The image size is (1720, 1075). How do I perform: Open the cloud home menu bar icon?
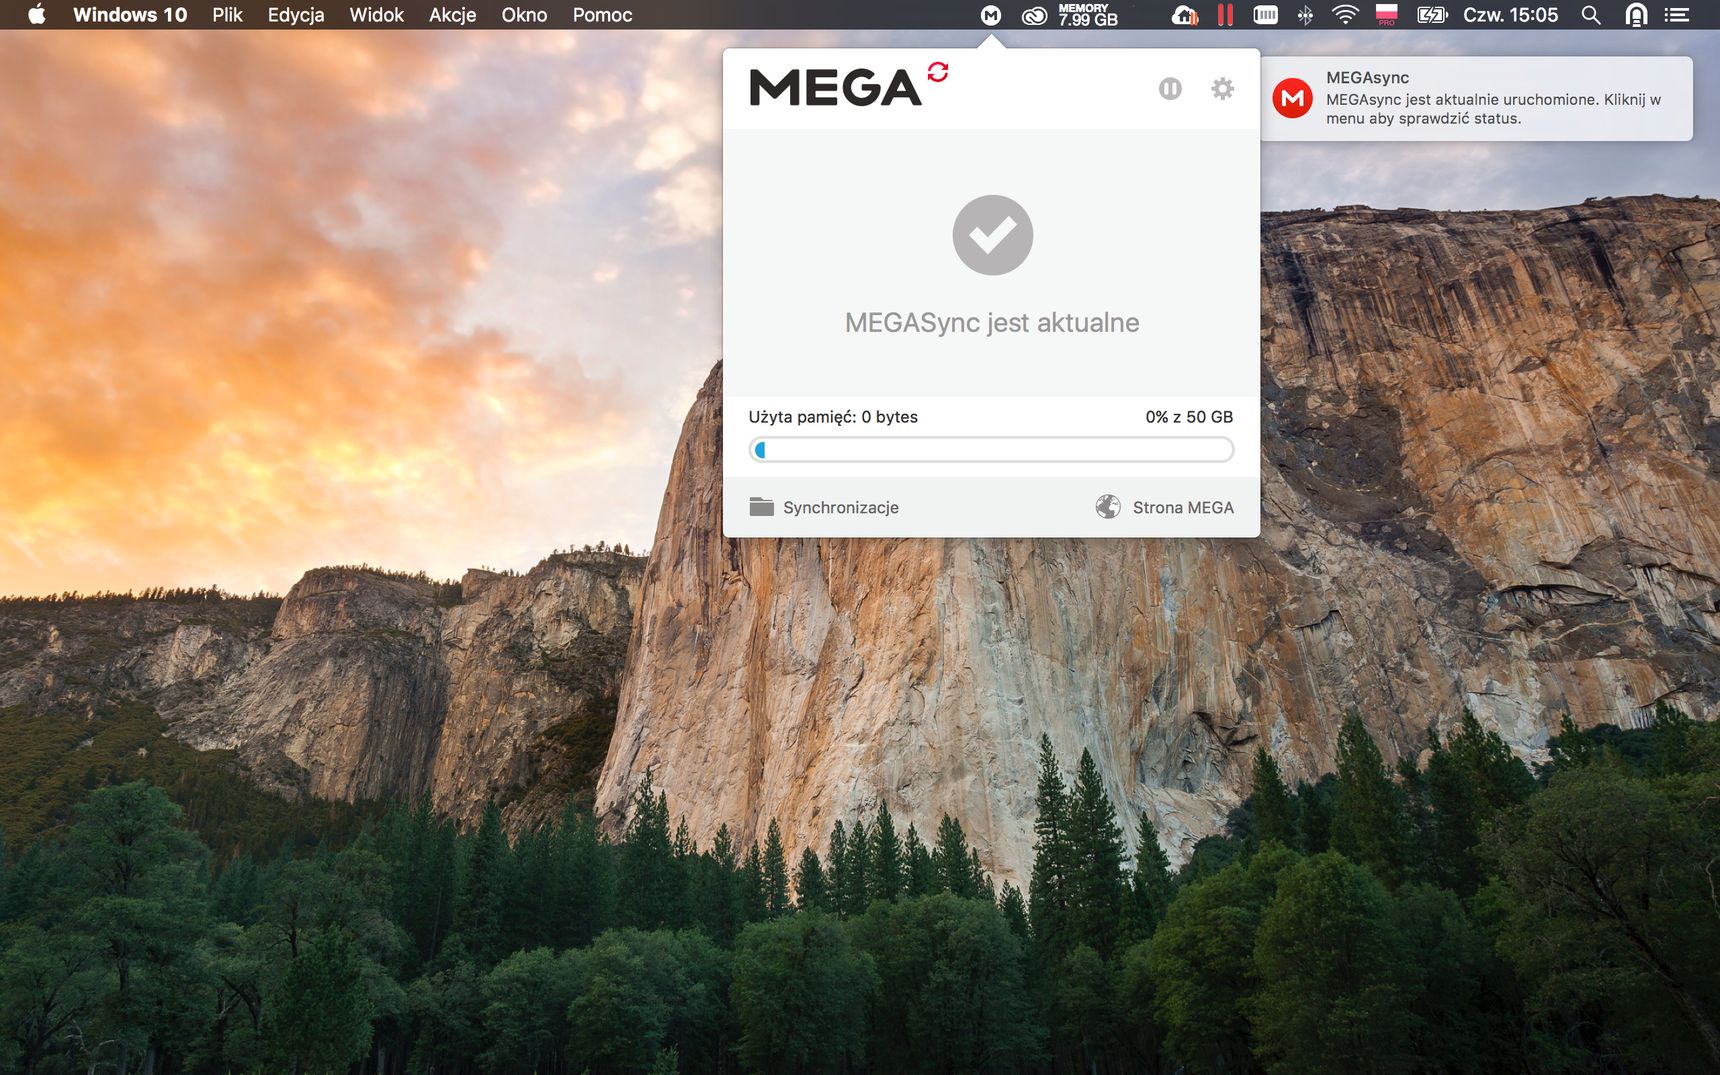(1185, 15)
